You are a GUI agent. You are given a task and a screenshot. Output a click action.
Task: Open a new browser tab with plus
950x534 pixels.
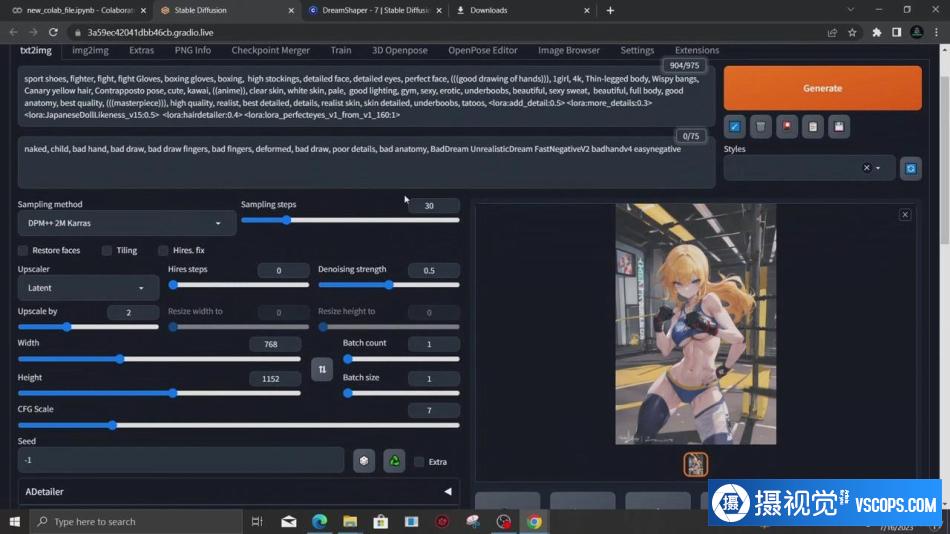click(610, 10)
